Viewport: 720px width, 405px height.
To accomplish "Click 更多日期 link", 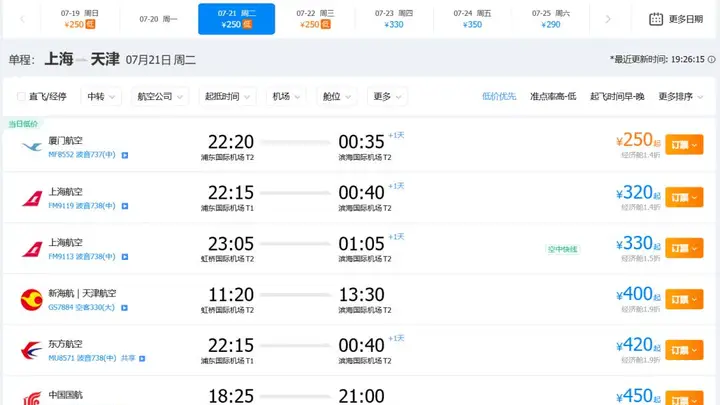I will [x=686, y=19].
